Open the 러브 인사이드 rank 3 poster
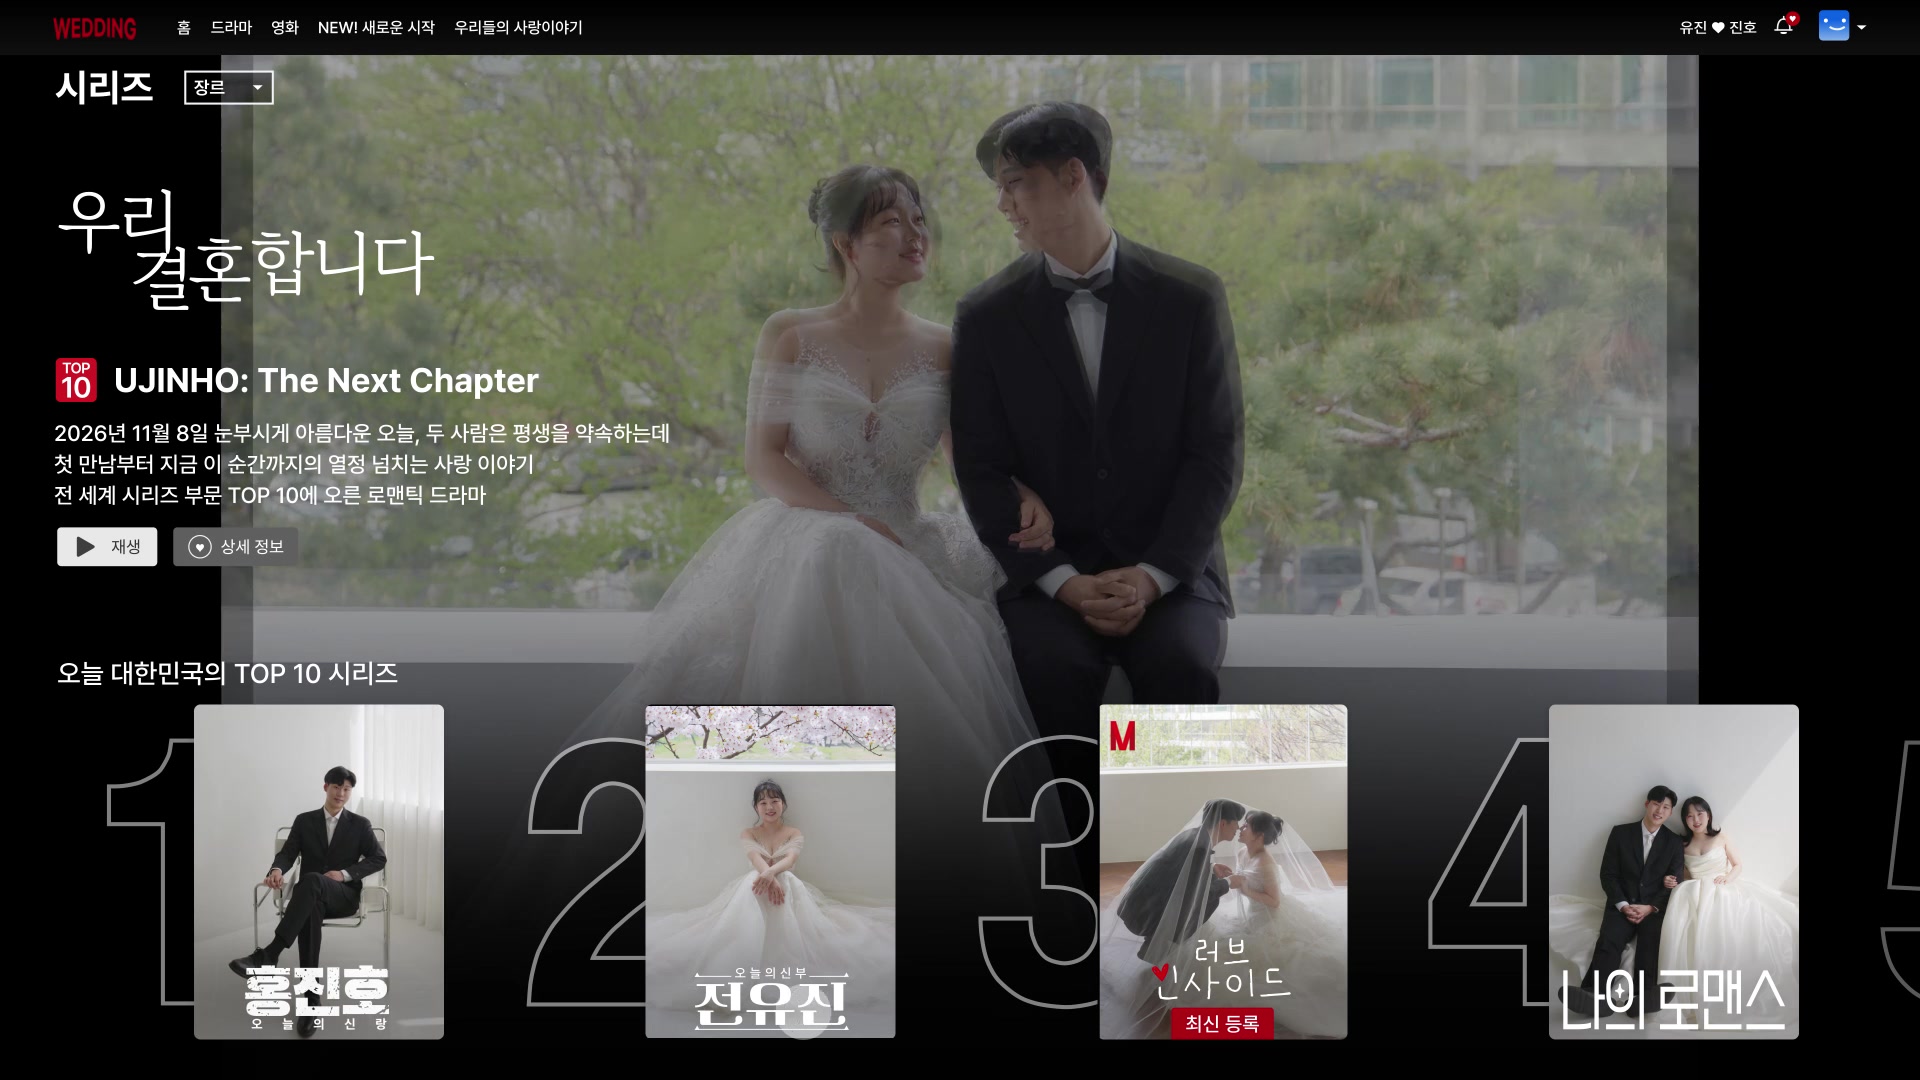The image size is (1920, 1080). point(1223,872)
